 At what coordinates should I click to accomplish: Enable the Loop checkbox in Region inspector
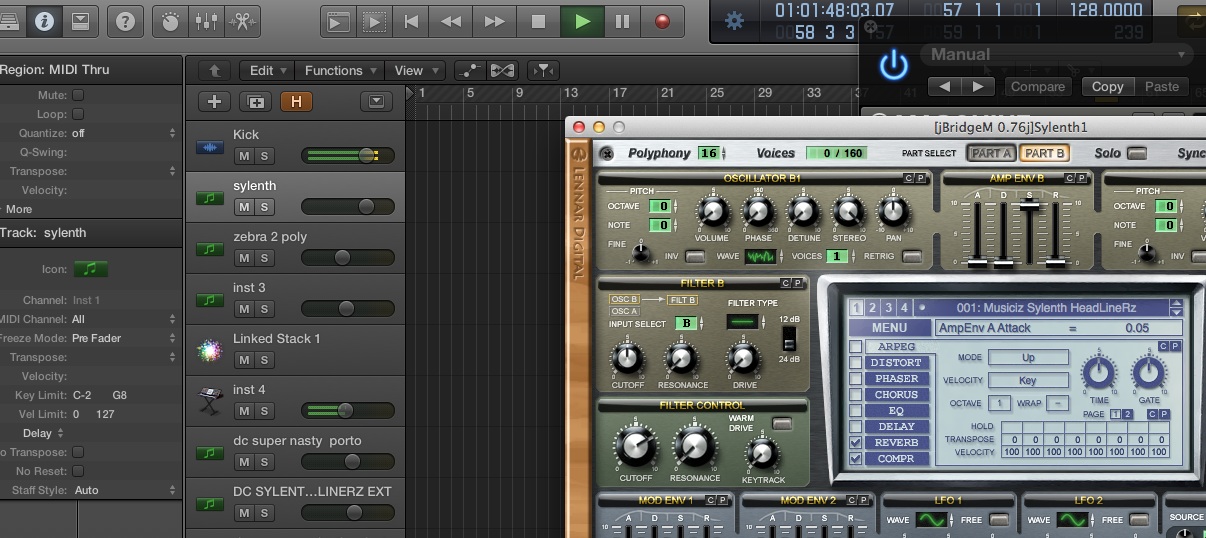pyautogui.click(x=78, y=114)
